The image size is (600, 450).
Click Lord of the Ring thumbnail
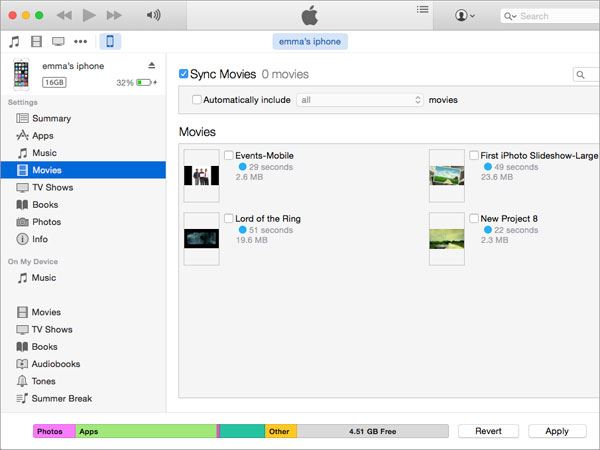(202, 239)
